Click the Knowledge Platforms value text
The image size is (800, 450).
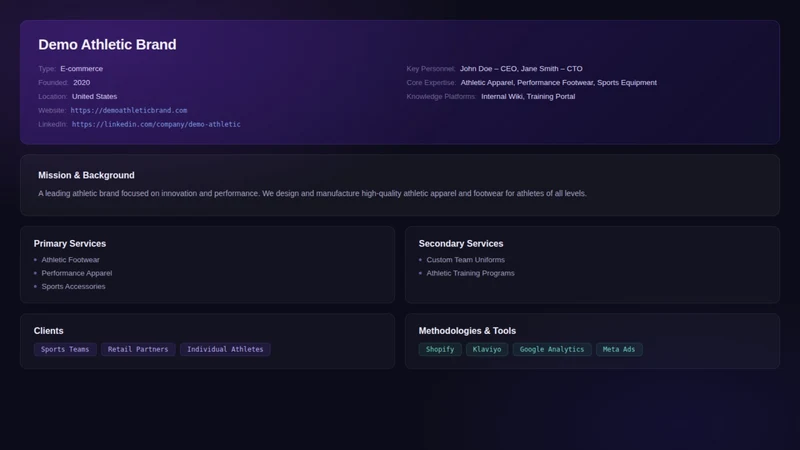(528, 96)
